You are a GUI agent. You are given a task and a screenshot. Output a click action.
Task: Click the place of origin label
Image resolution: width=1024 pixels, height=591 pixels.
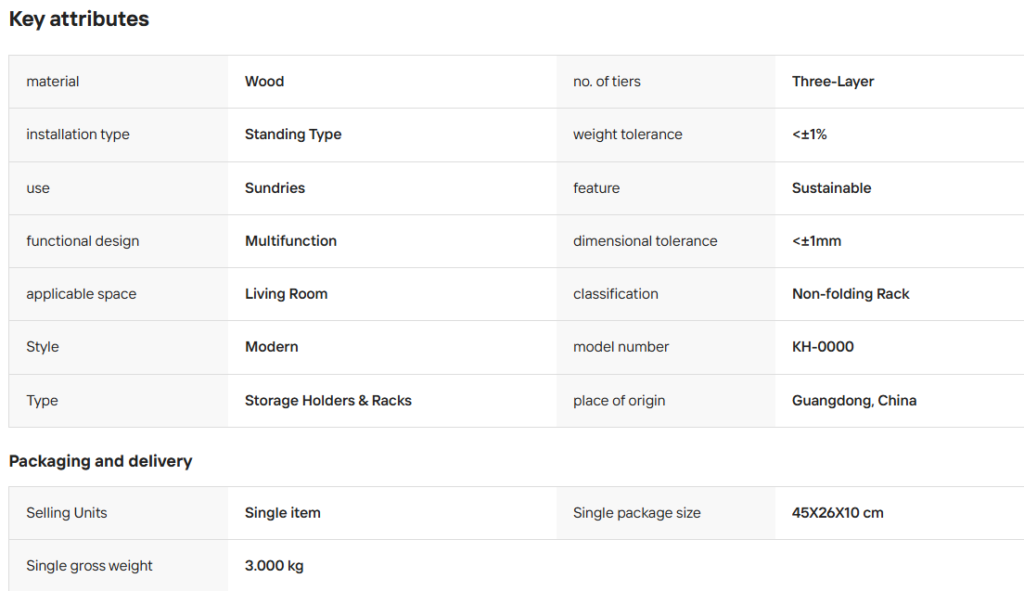[x=619, y=400]
